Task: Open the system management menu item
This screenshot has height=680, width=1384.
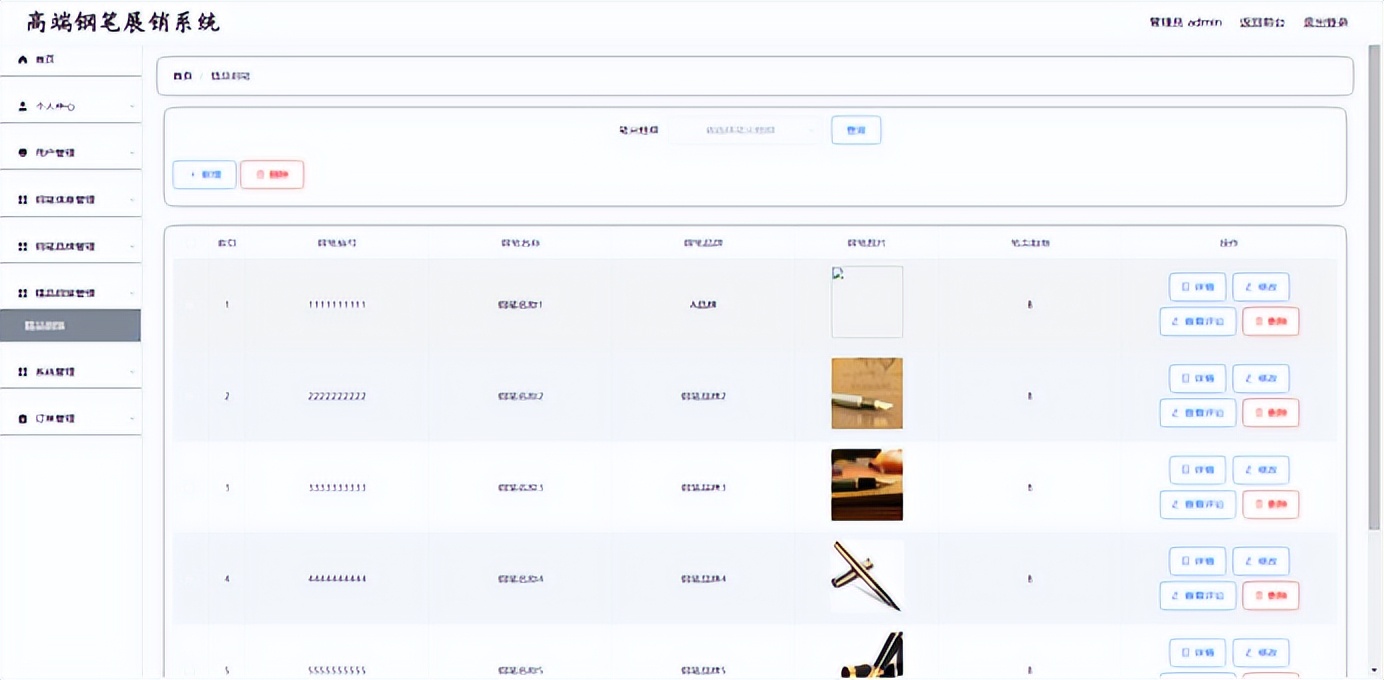Action: (70, 372)
